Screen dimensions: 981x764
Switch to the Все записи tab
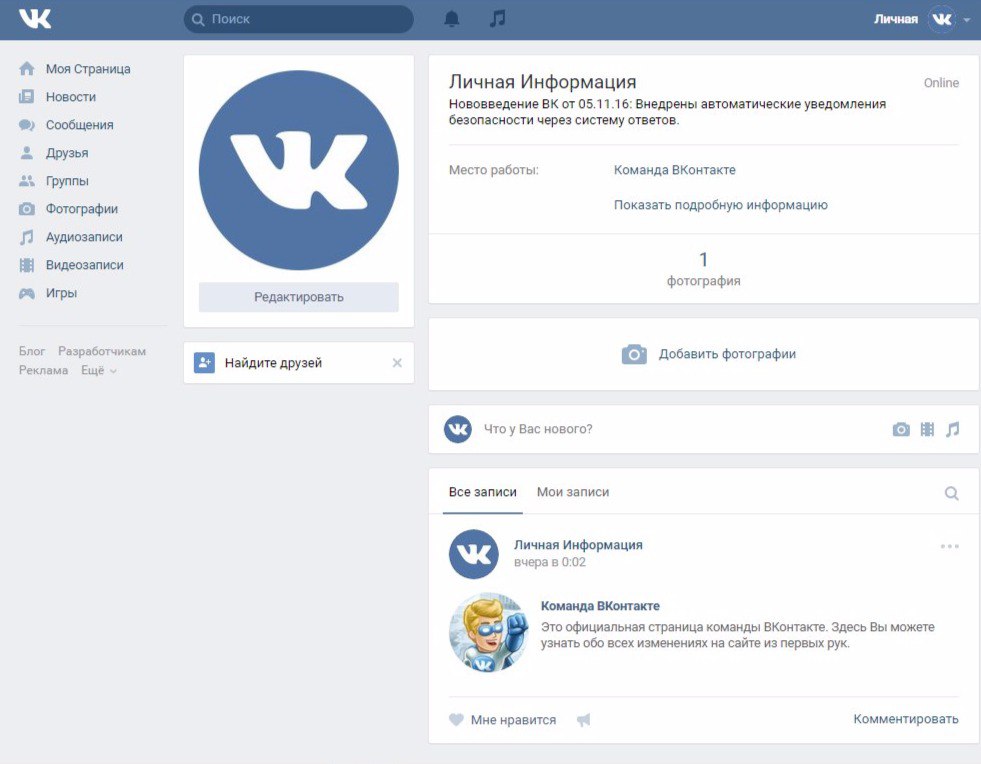[x=483, y=492]
